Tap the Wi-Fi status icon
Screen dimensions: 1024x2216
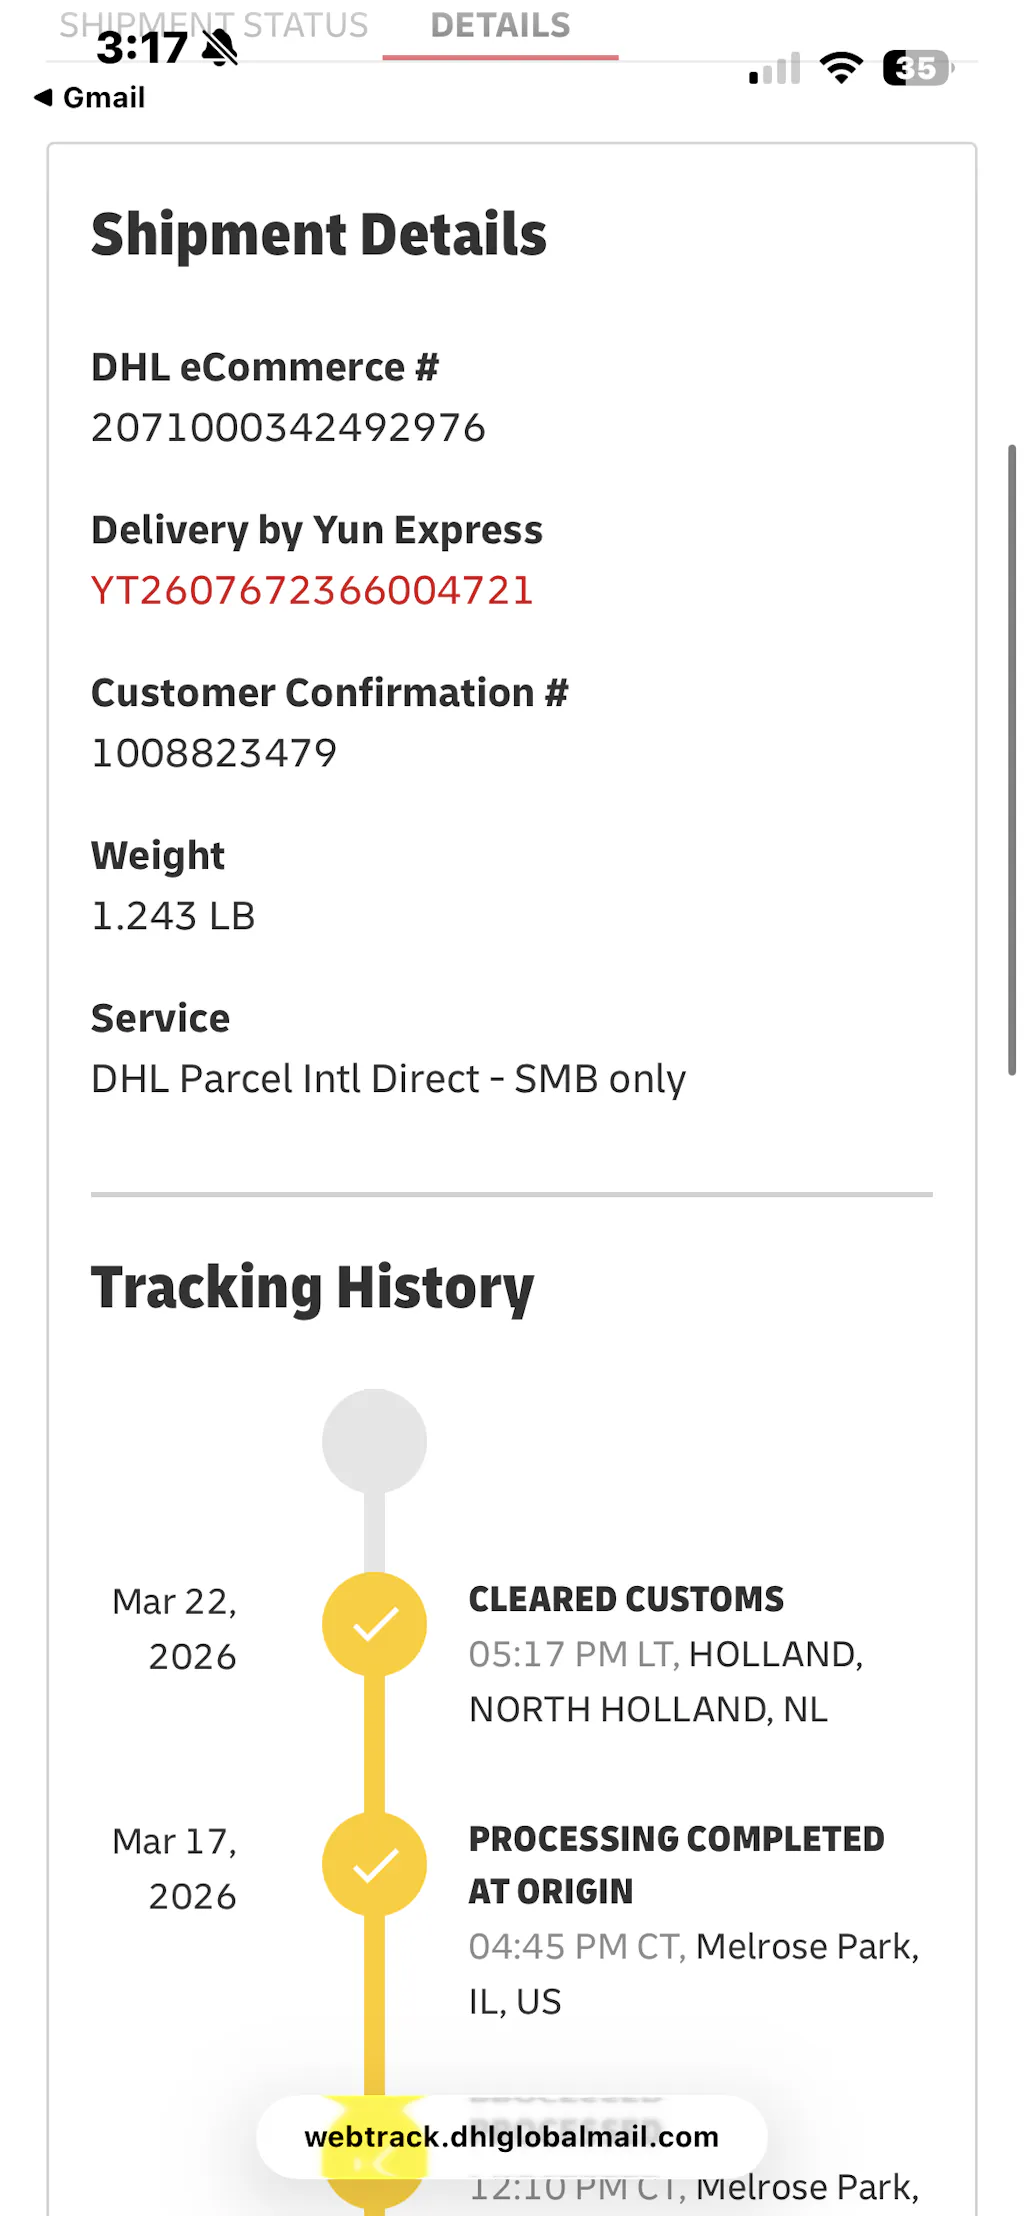(841, 68)
